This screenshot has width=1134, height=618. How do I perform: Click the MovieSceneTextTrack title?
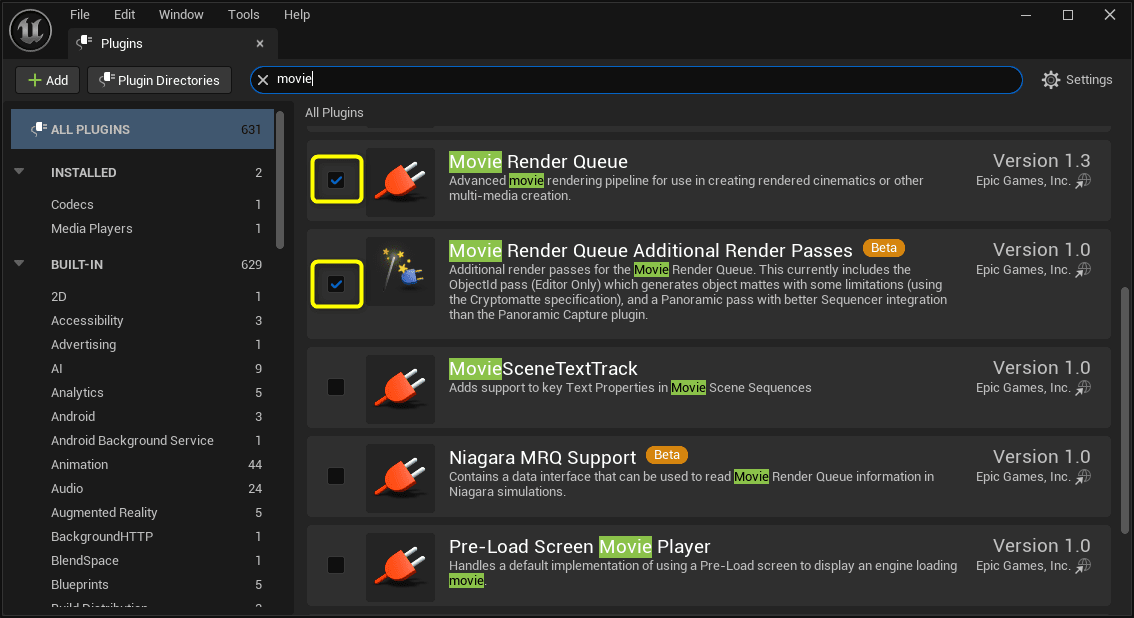(543, 369)
